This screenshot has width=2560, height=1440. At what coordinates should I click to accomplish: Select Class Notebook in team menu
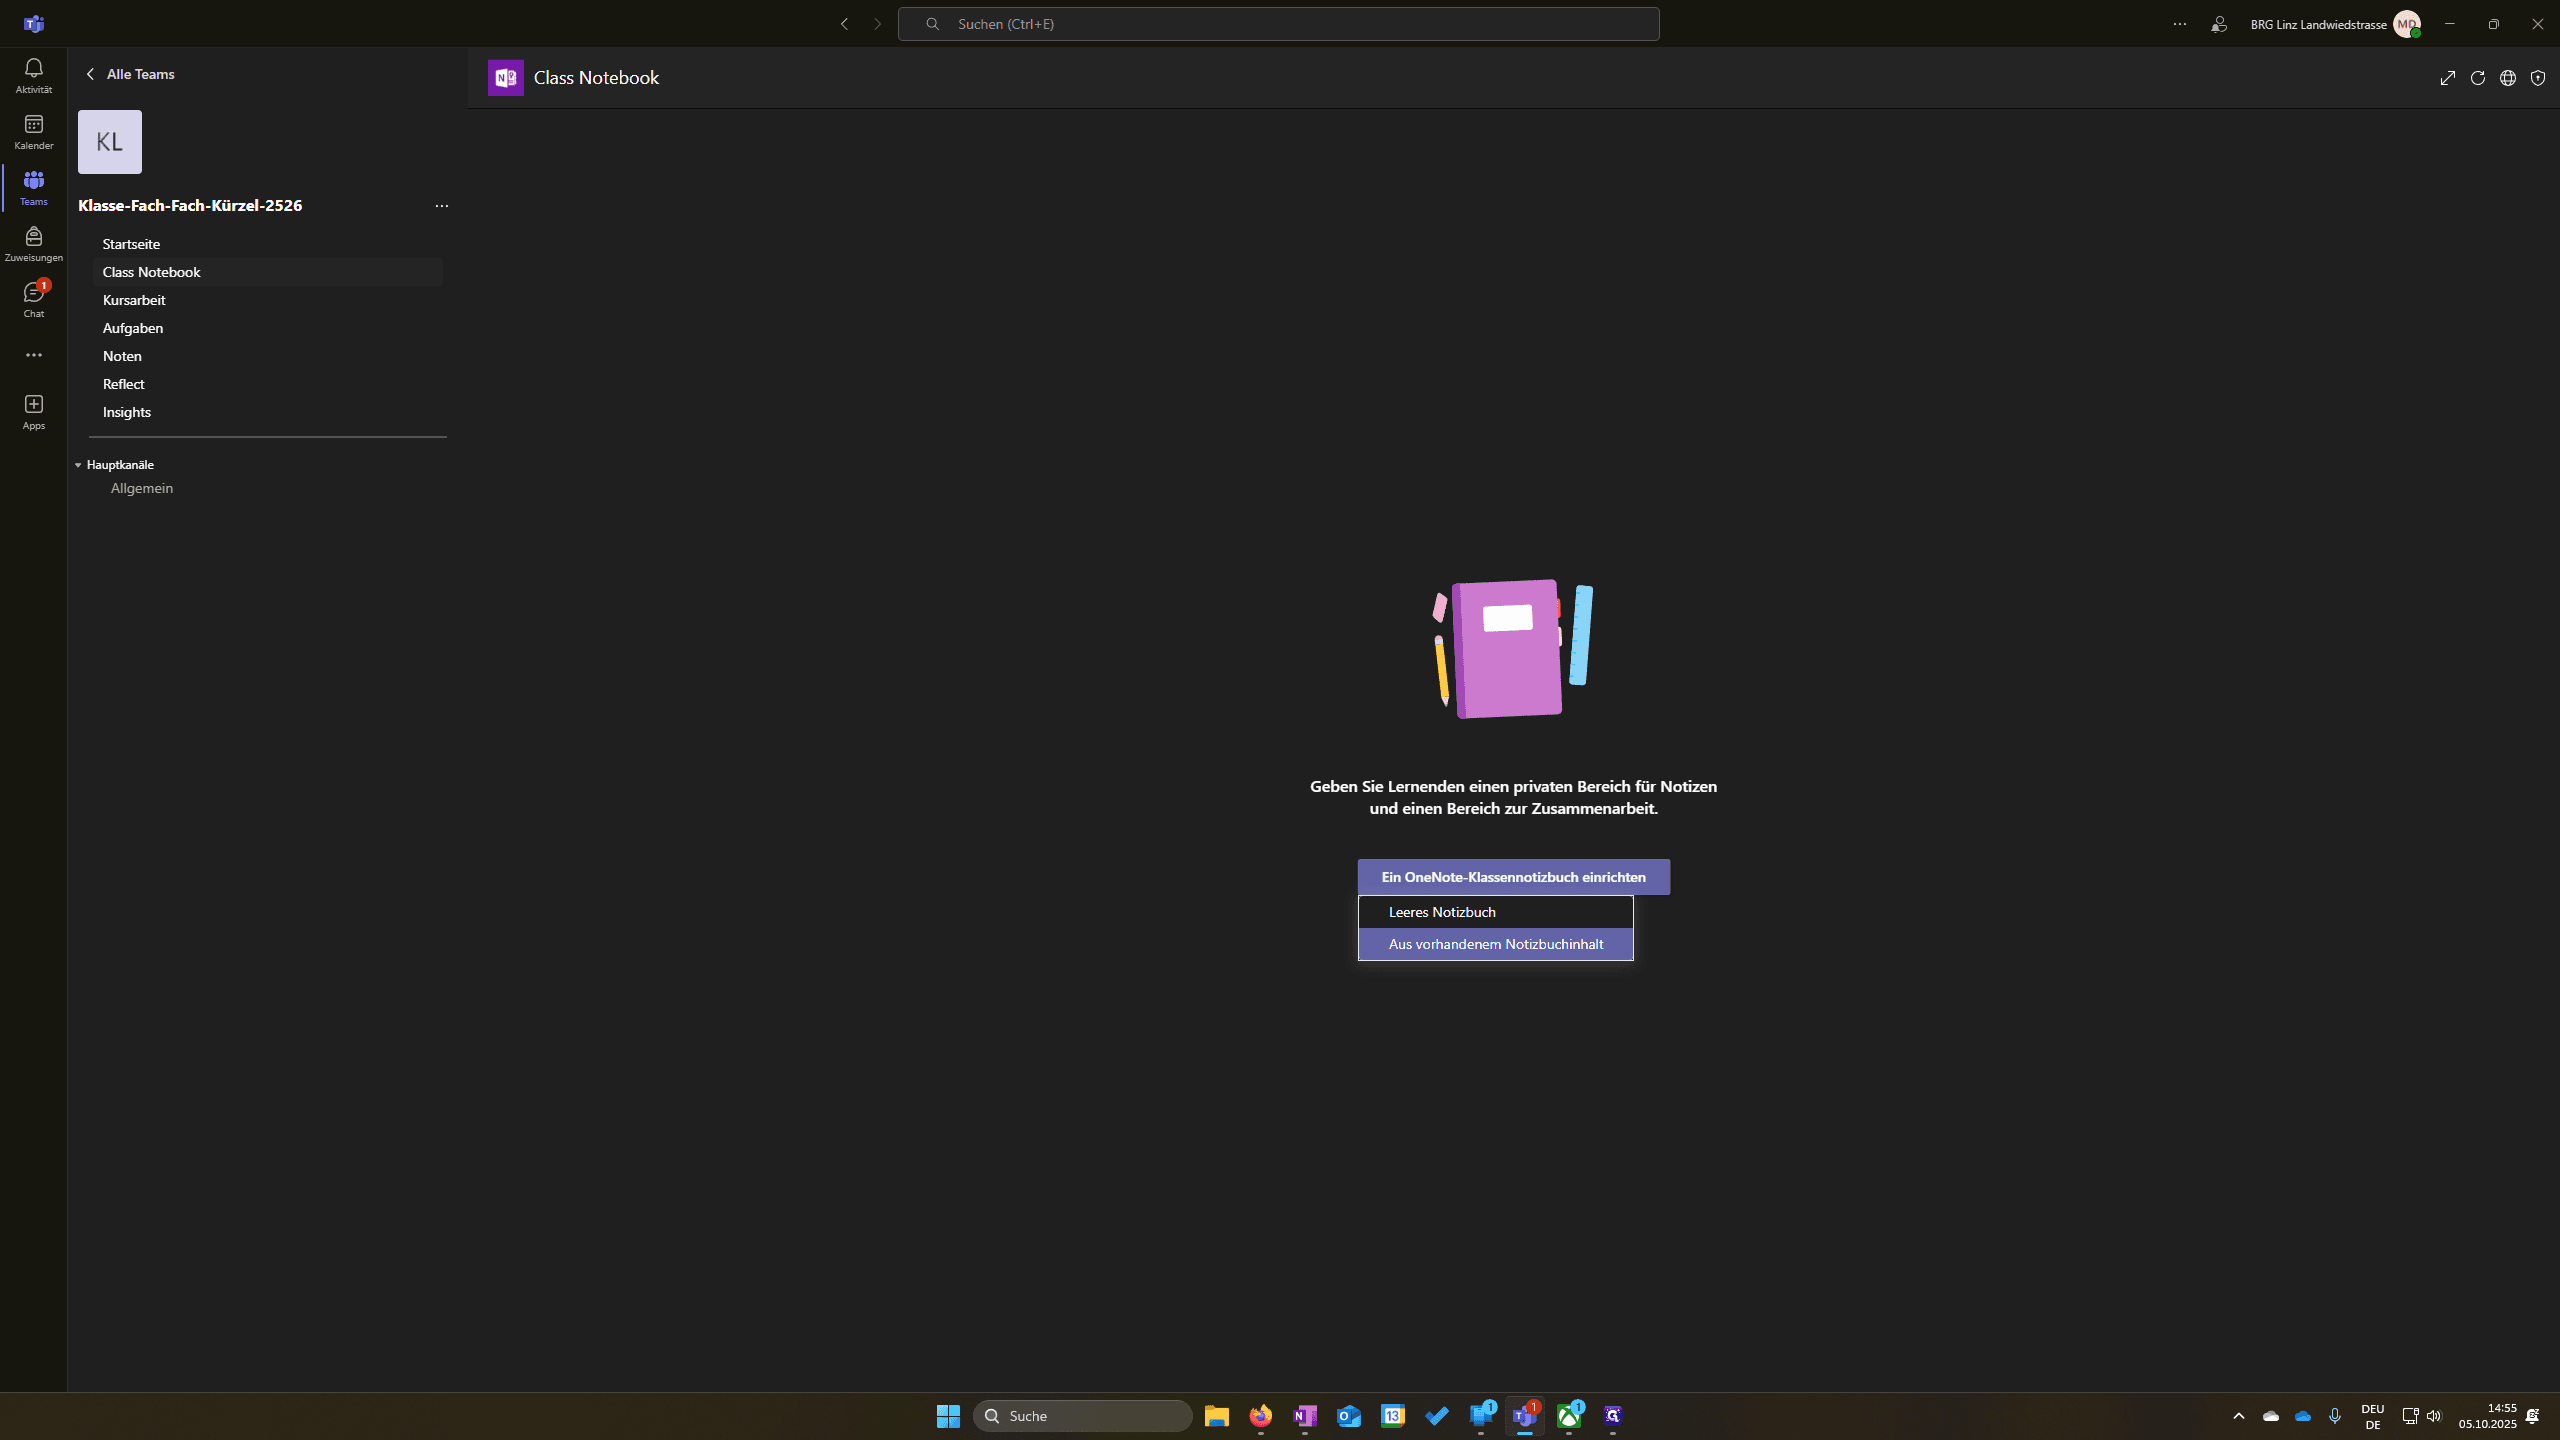pos(267,272)
